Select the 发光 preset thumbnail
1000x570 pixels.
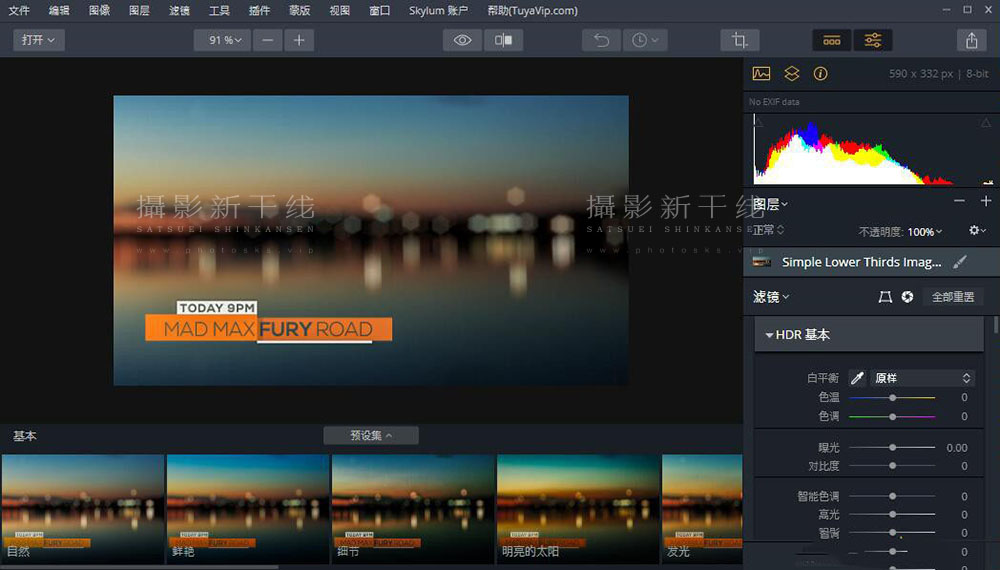tap(702, 509)
